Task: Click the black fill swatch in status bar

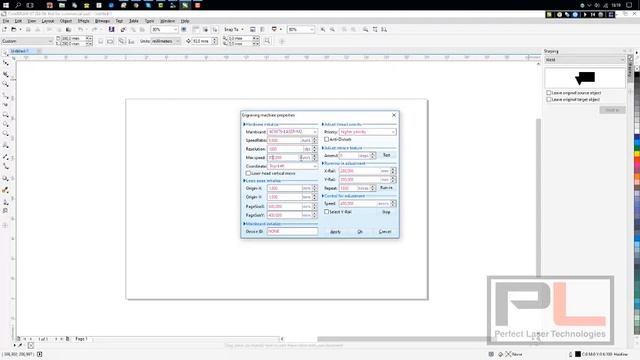Action: [x=578, y=354]
